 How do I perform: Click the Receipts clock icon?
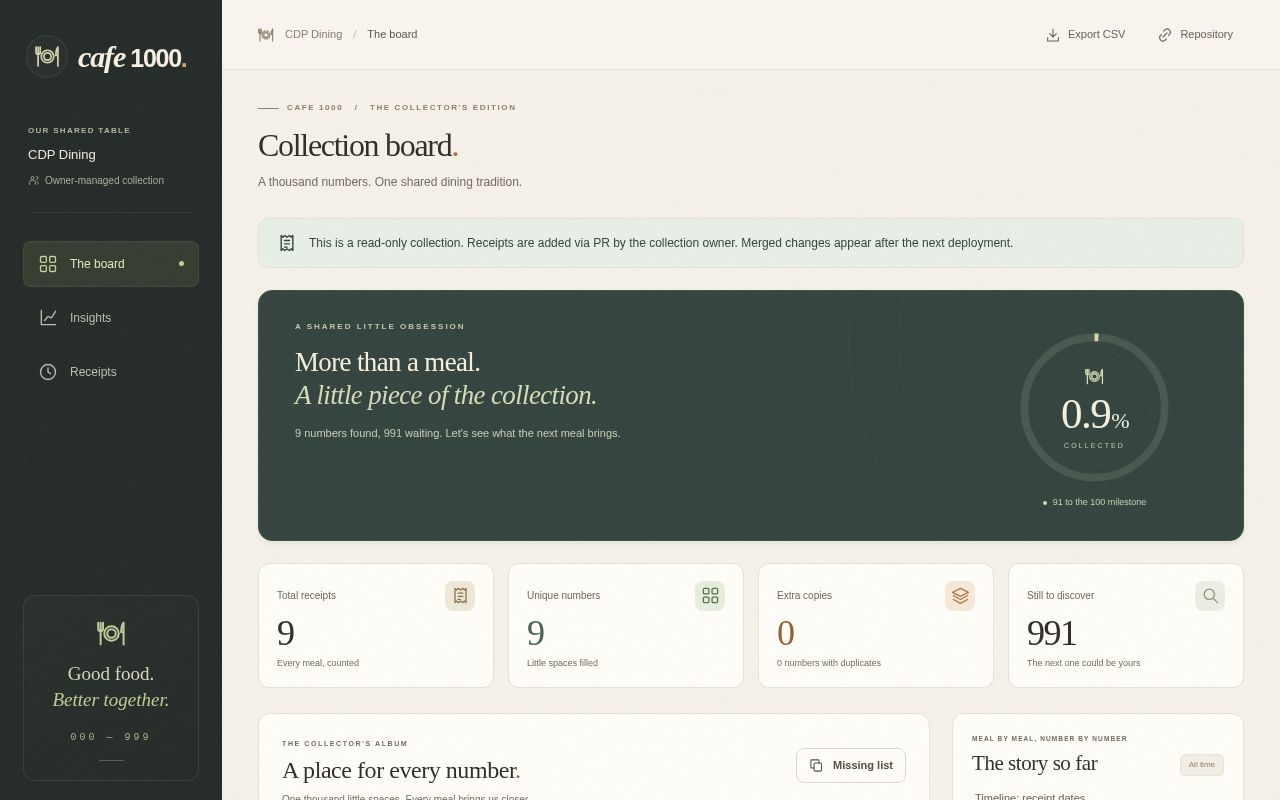(x=48, y=372)
